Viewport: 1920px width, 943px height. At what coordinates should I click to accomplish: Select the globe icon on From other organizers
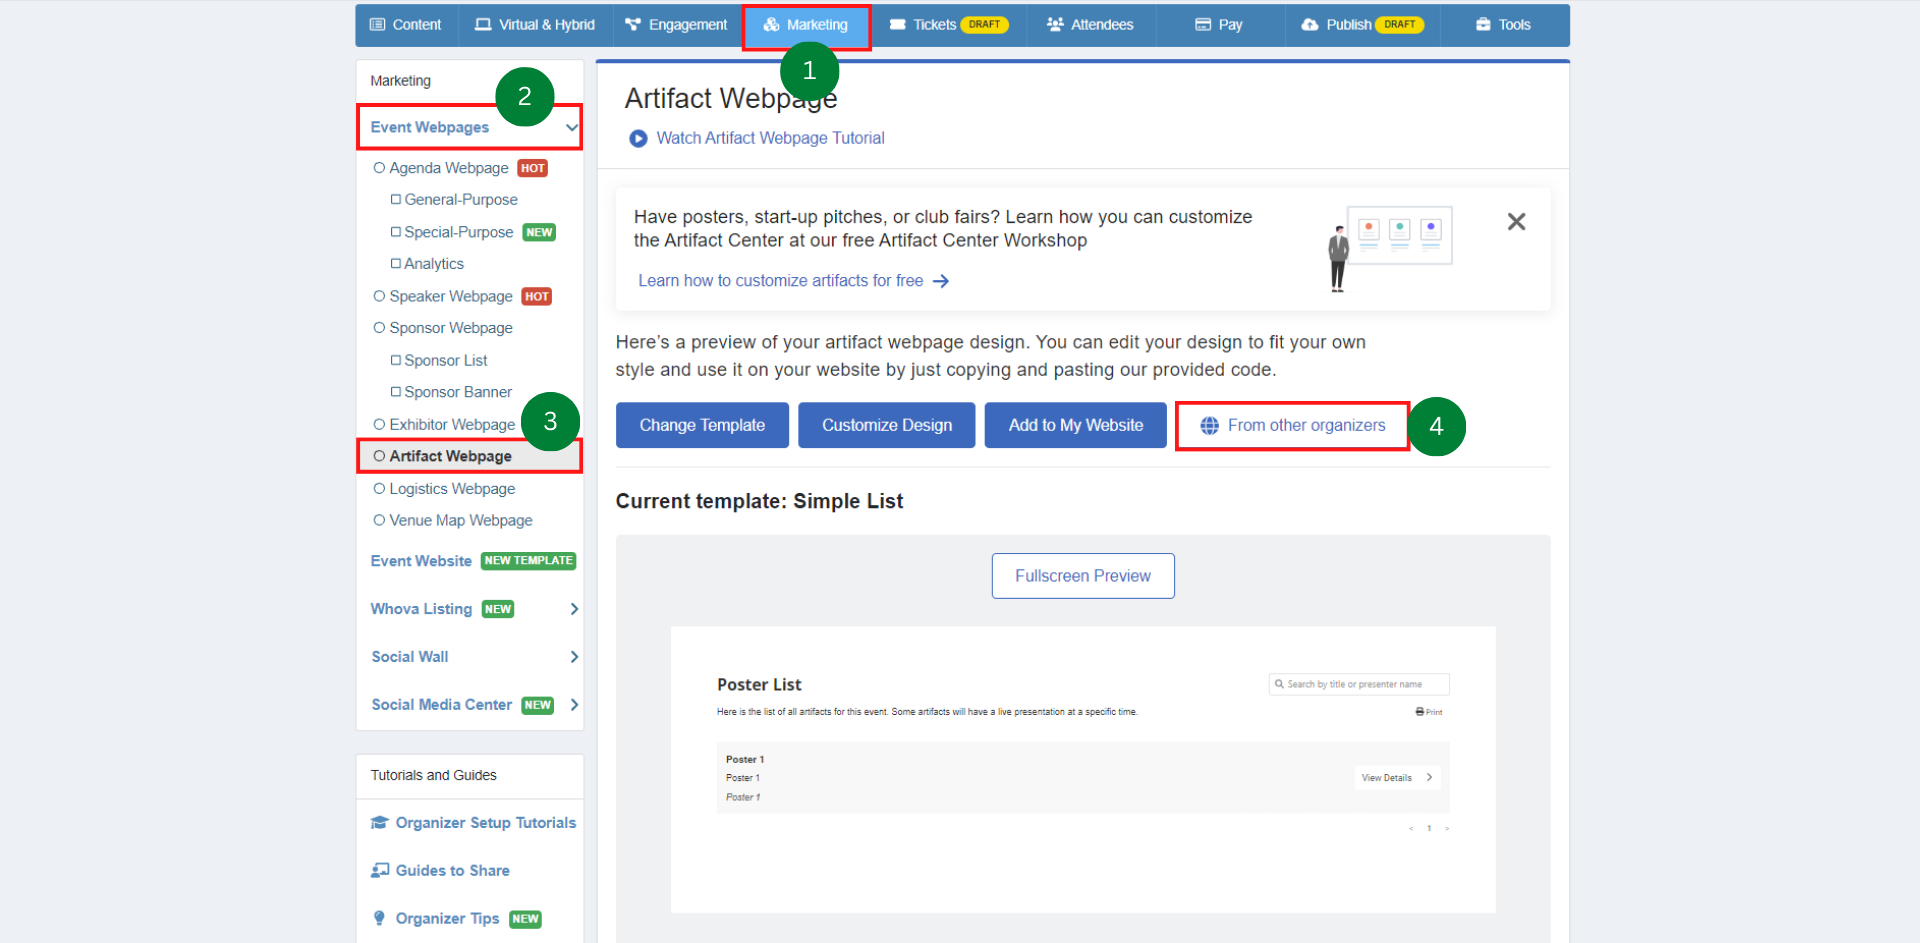(x=1209, y=425)
